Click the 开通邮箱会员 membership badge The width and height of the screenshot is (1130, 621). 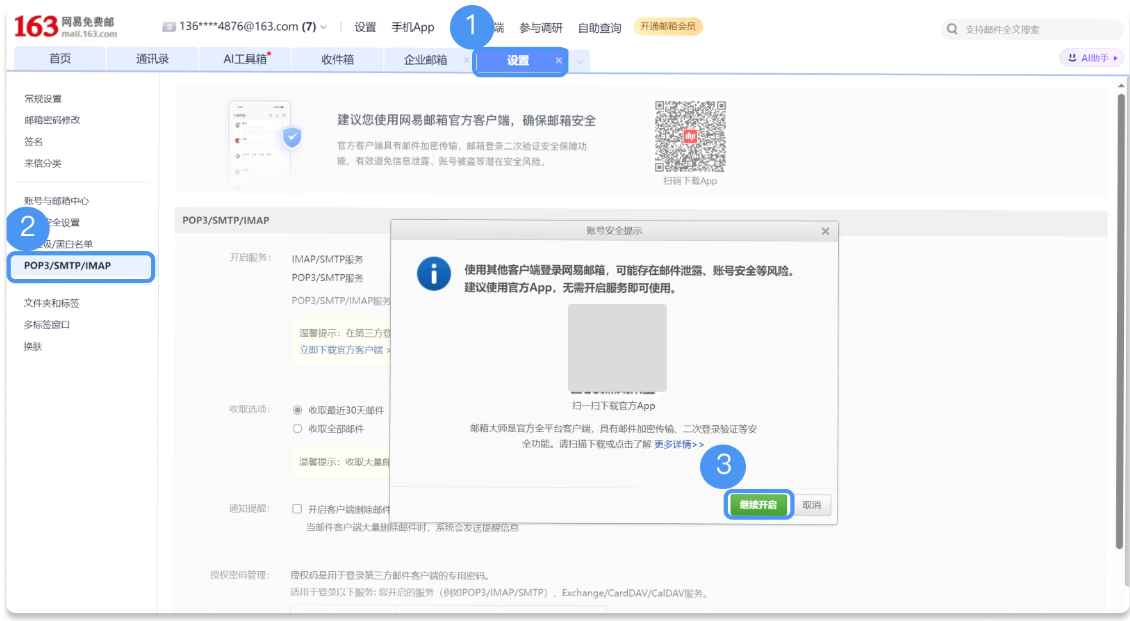point(666,27)
